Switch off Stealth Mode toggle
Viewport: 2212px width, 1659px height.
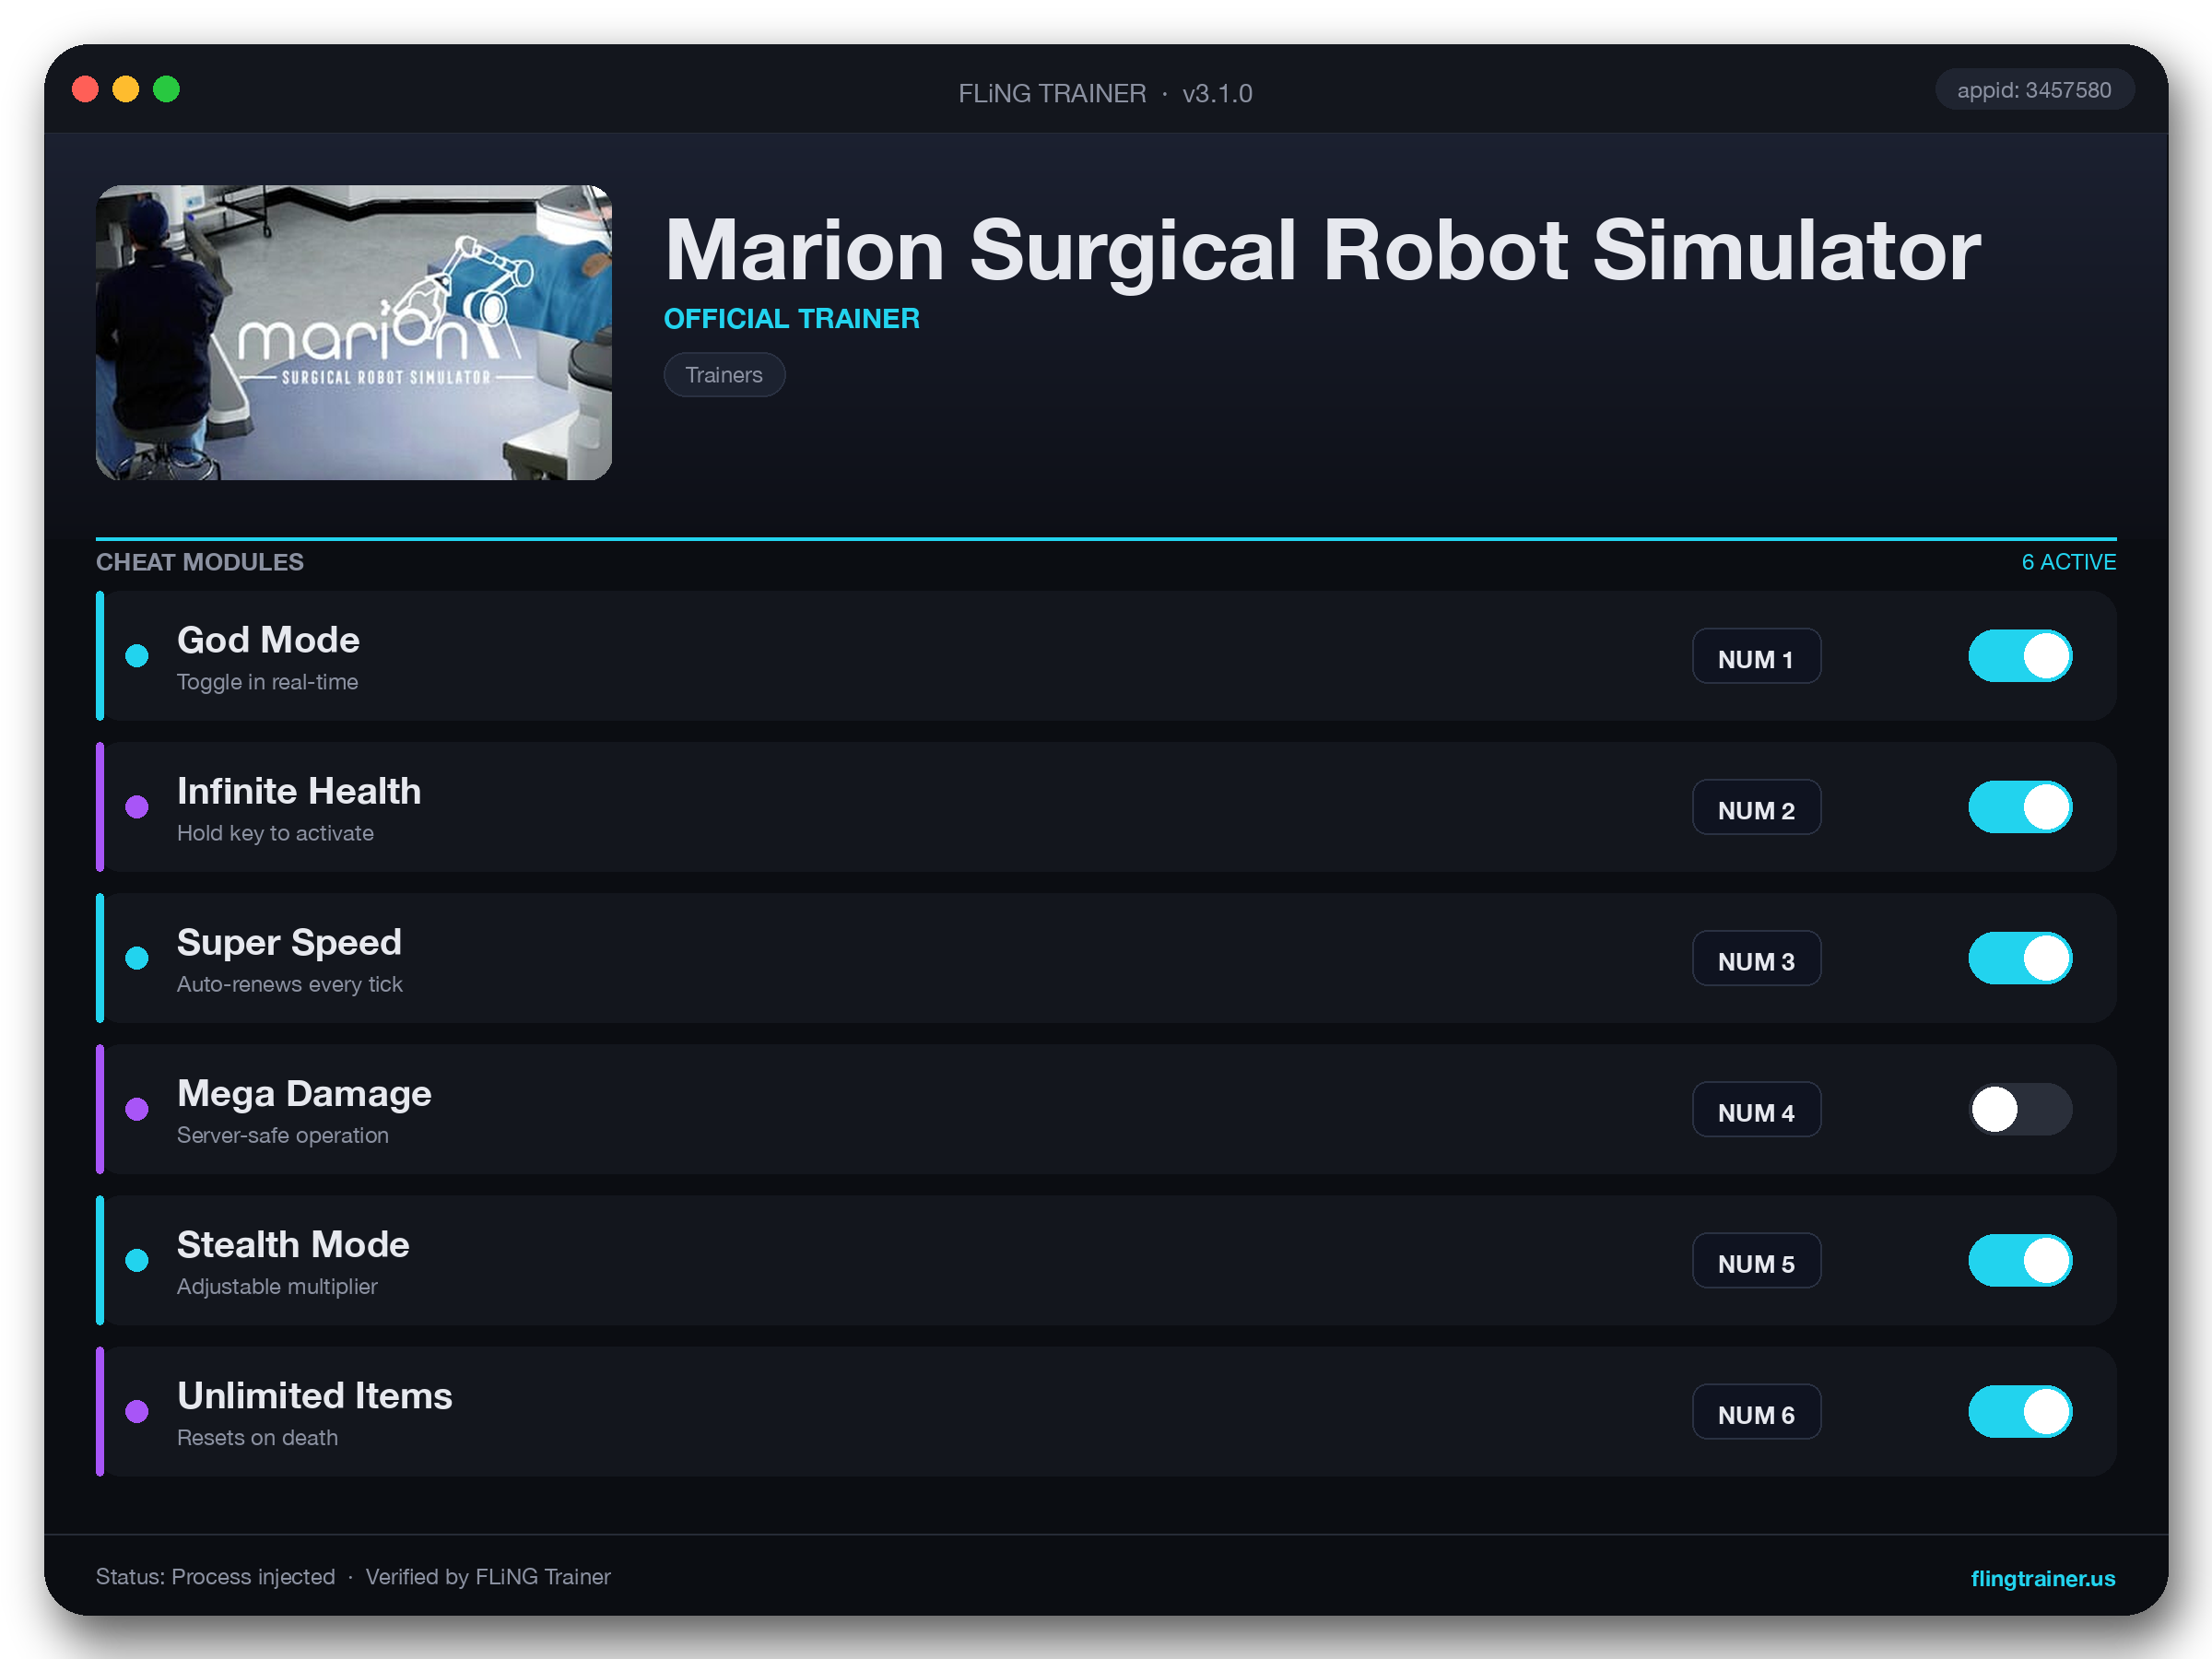2020,1260
